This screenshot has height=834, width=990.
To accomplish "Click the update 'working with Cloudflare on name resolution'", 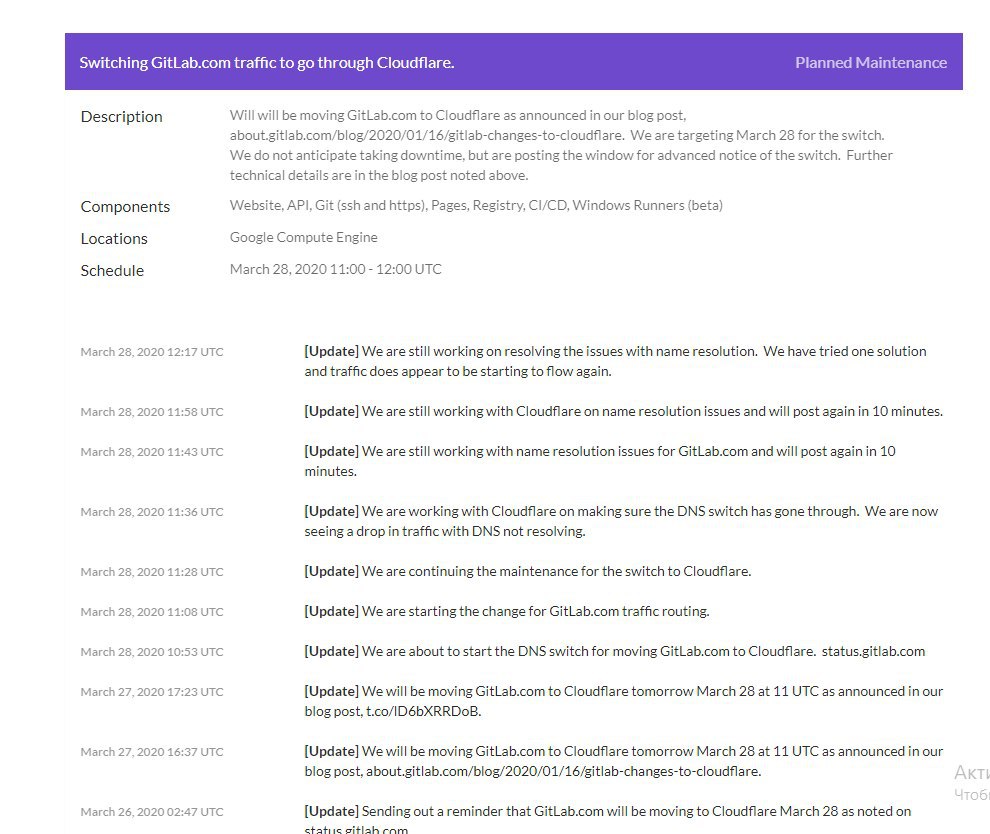I will click(x=623, y=411).
